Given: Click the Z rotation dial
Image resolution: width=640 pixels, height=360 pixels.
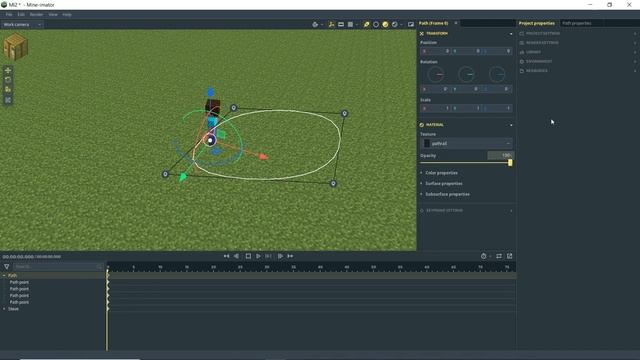Looking at the screenshot, I should coord(497,75).
